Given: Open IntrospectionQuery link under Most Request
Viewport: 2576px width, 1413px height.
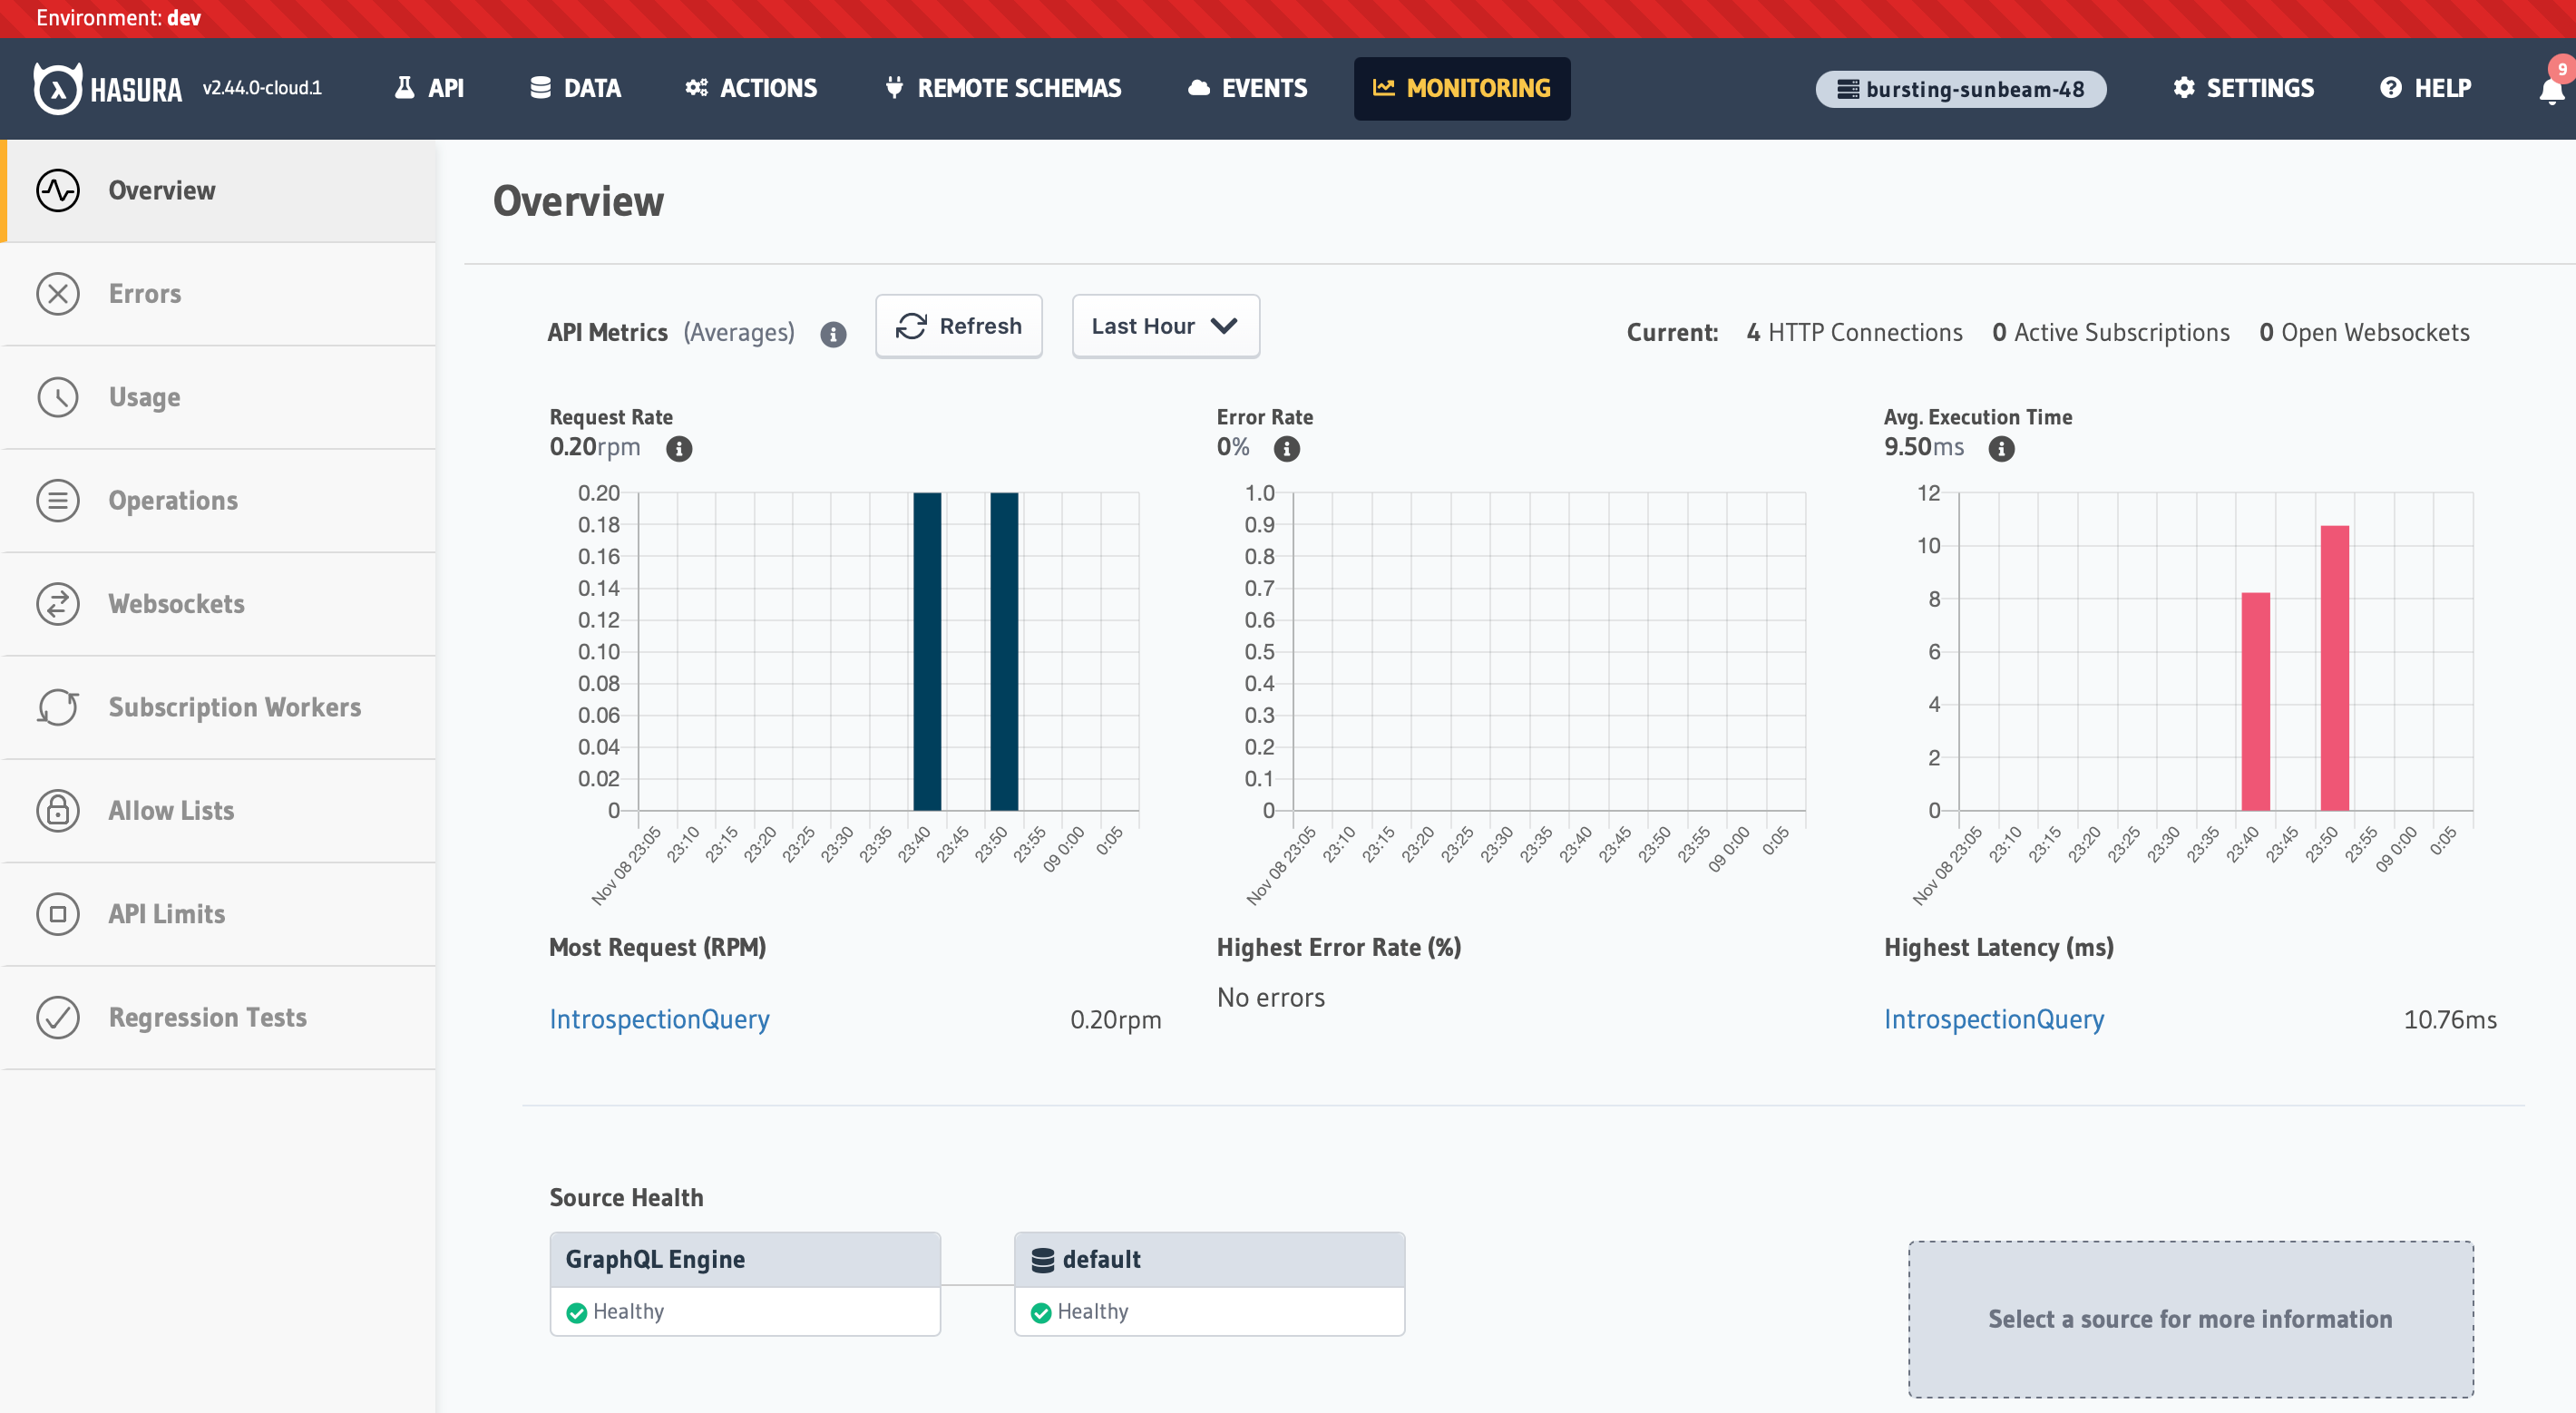Looking at the screenshot, I should point(659,1019).
